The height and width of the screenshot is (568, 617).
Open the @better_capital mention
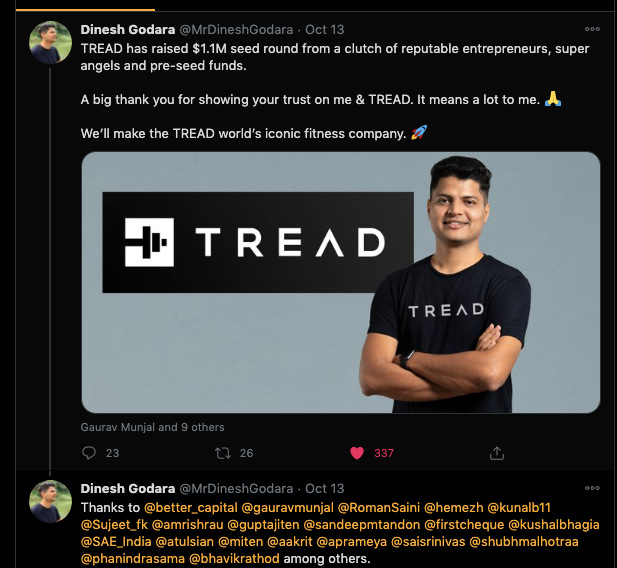(x=191, y=508)
